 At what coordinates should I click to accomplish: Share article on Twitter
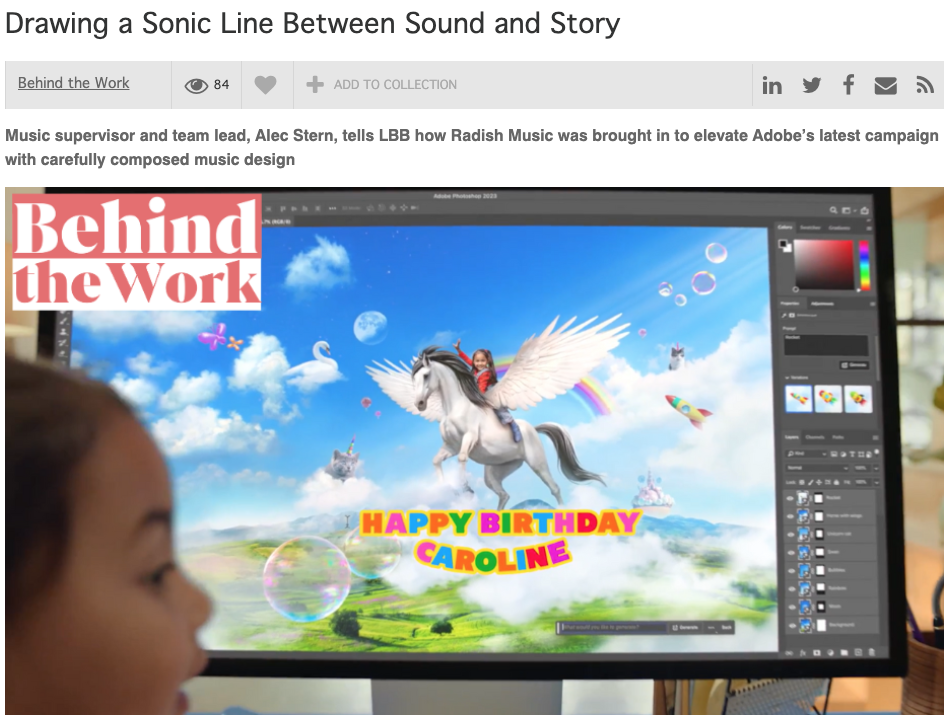[812, 85]
